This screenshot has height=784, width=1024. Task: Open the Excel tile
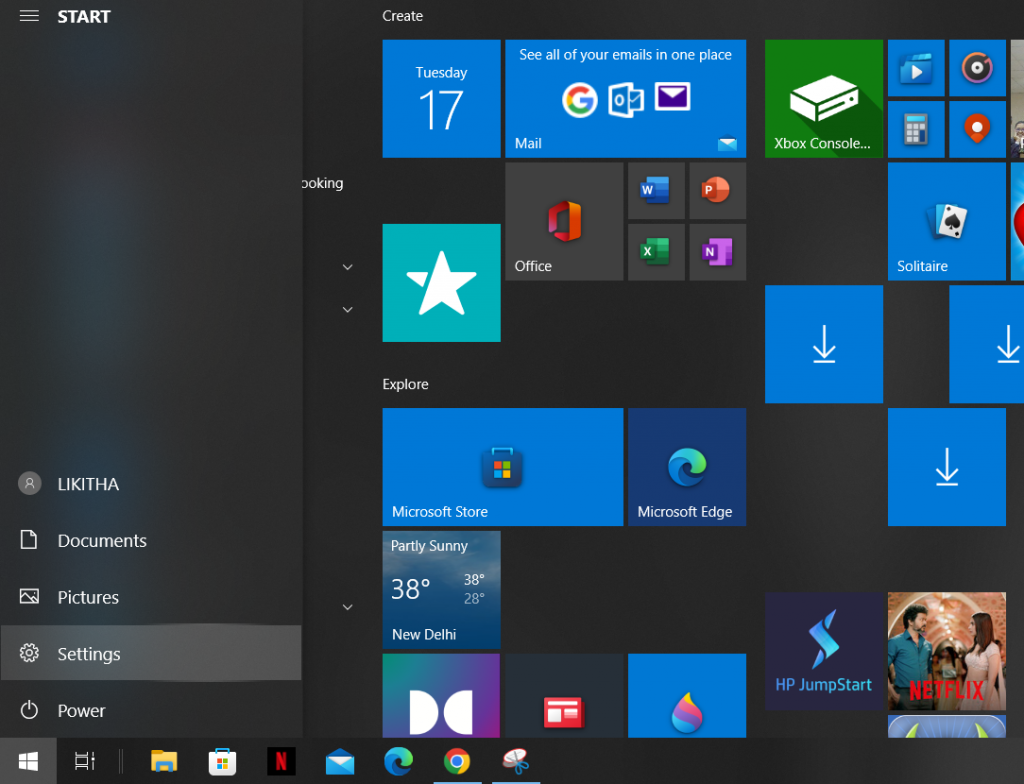pyautogui.click(x=655, y=251)
